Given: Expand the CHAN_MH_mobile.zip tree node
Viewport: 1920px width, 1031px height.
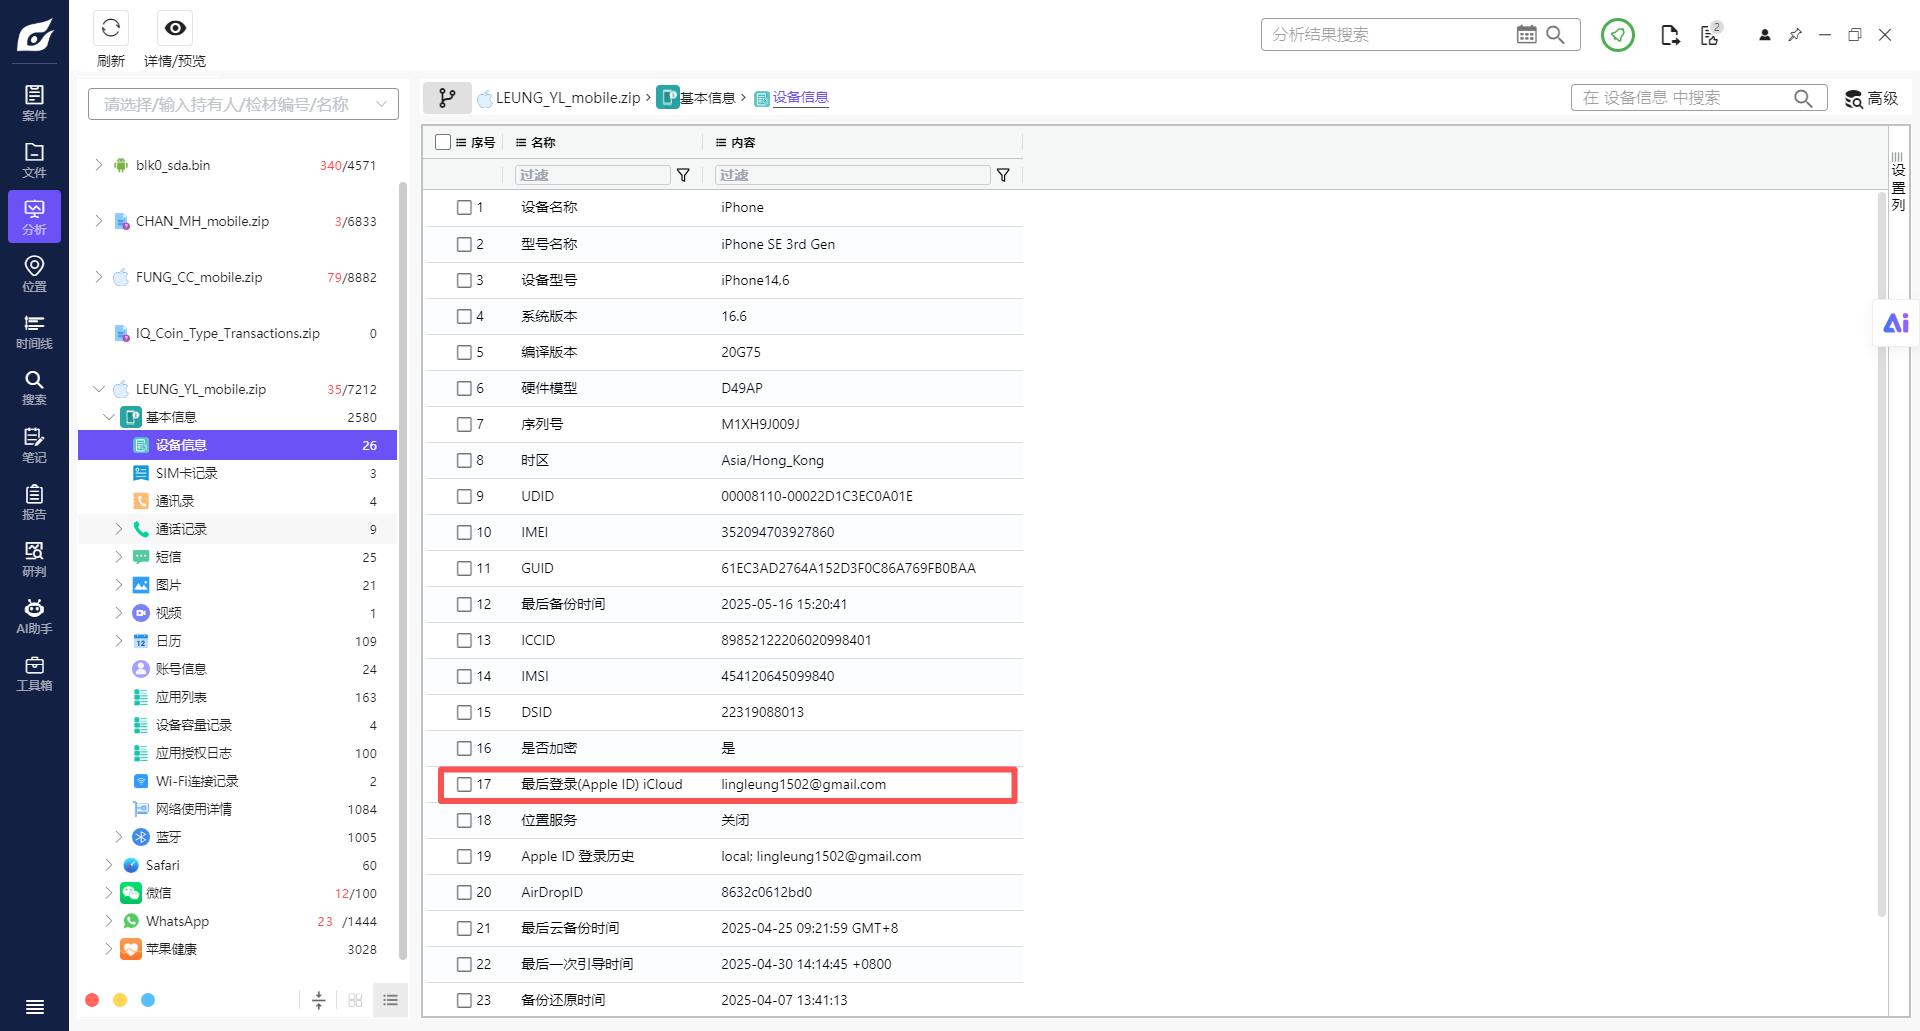Looking at the screenshot, I should (x=99, y=221).
